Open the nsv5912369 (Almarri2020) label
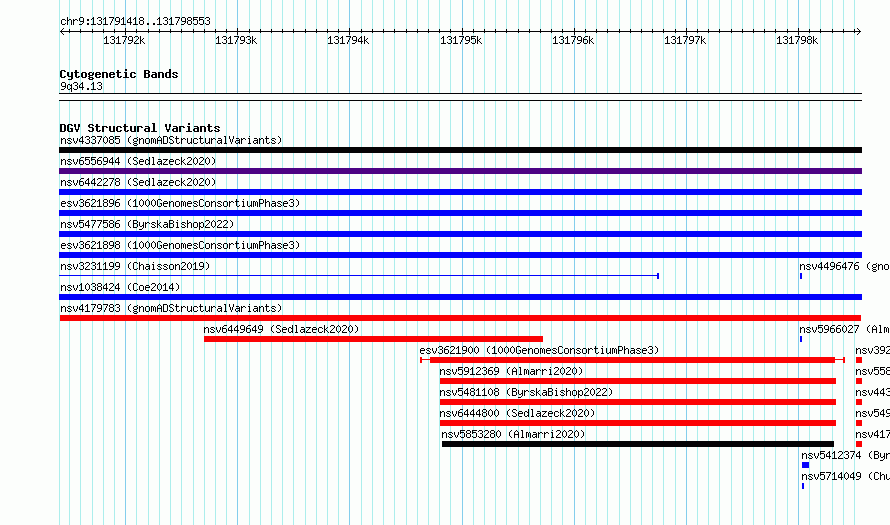The height and width of the screenshot is (525, 890). [511, 371]
